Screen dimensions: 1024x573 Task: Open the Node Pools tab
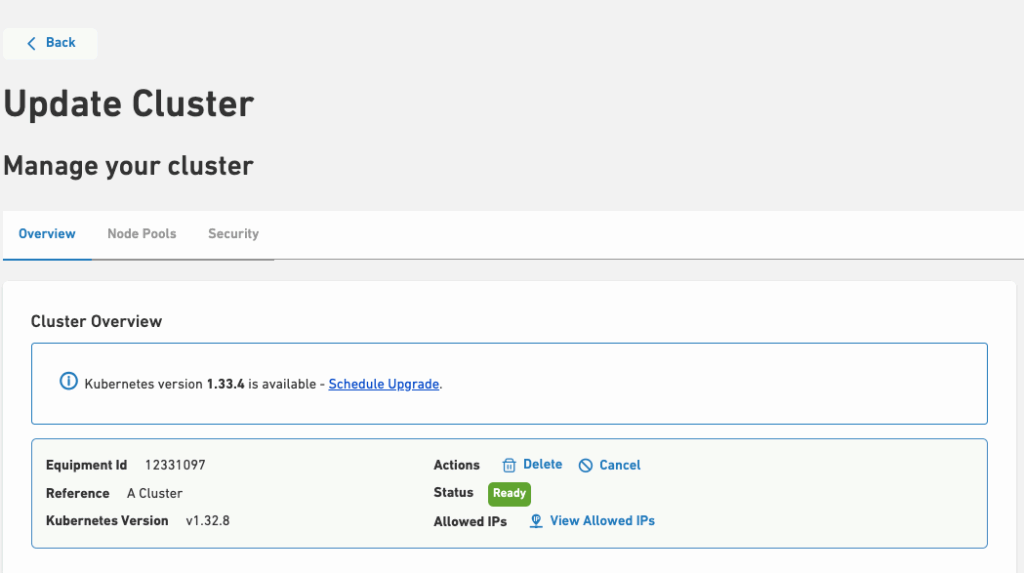click(x=142, y=234)
